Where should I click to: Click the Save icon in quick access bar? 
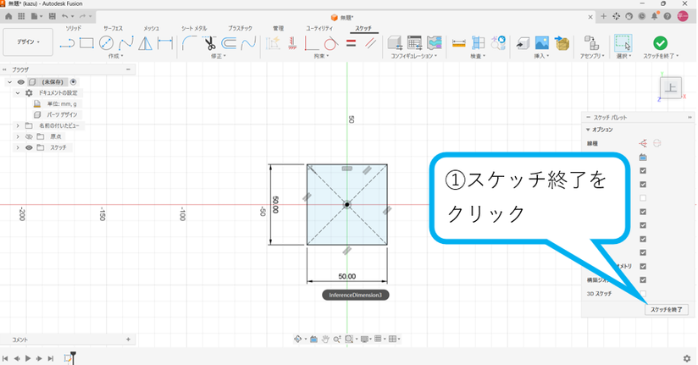coord(52,16)
